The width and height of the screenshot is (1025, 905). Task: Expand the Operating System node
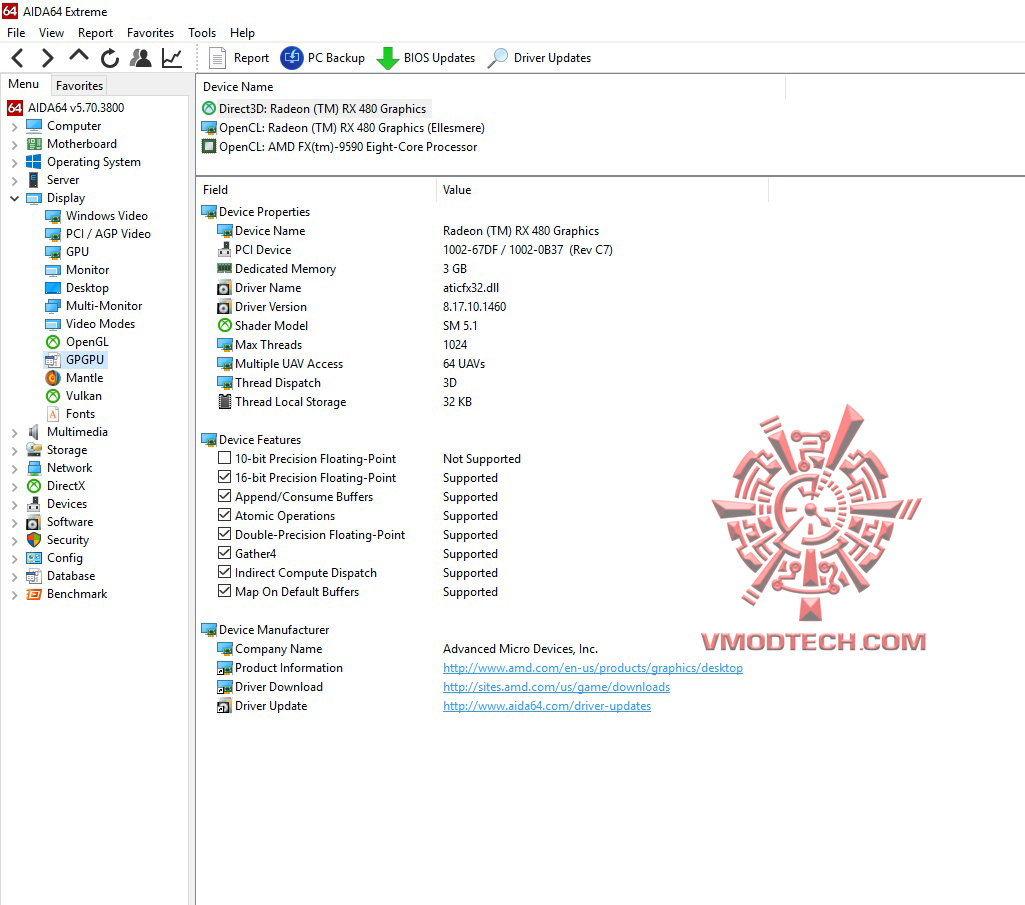[x=14, y=163]
